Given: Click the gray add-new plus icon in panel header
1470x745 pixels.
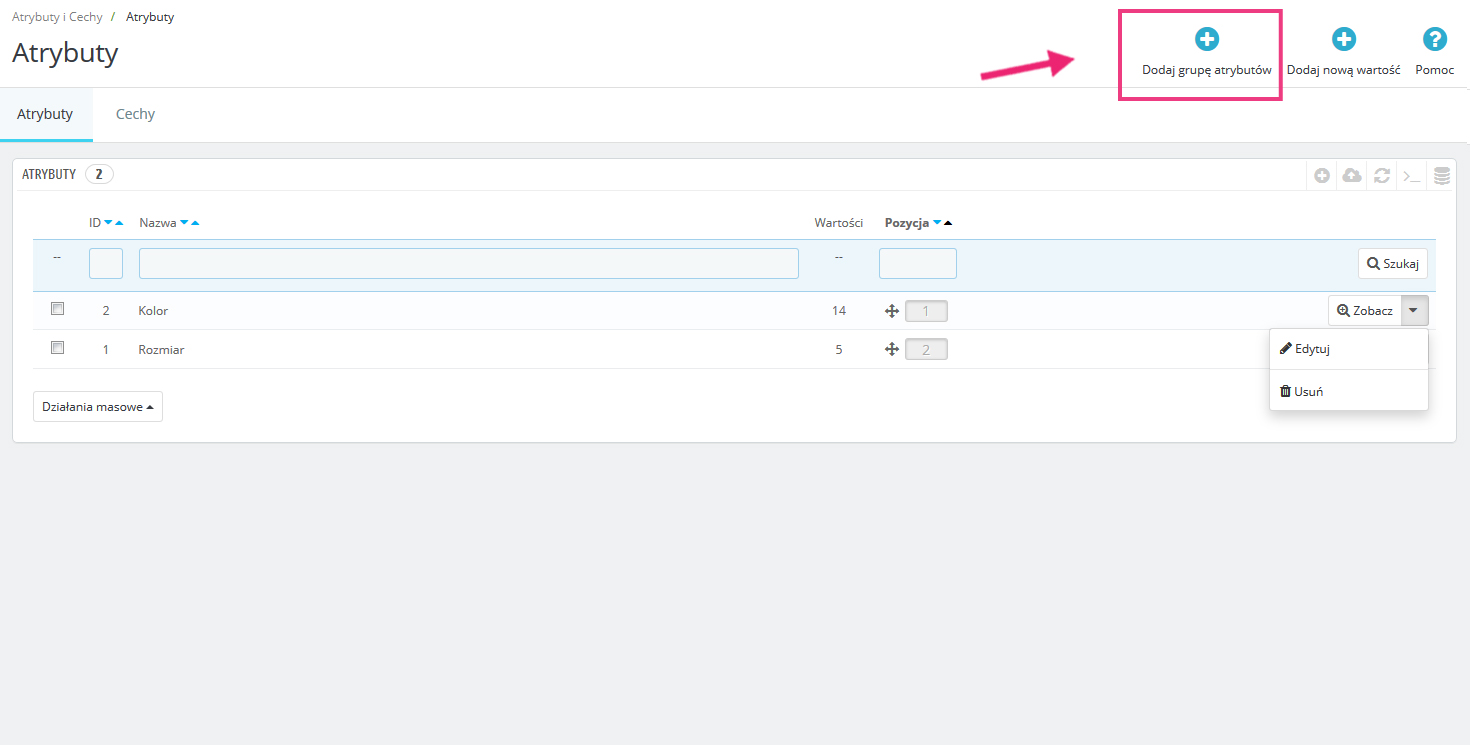Looking at the screenshot, I should pos(1322,176).
